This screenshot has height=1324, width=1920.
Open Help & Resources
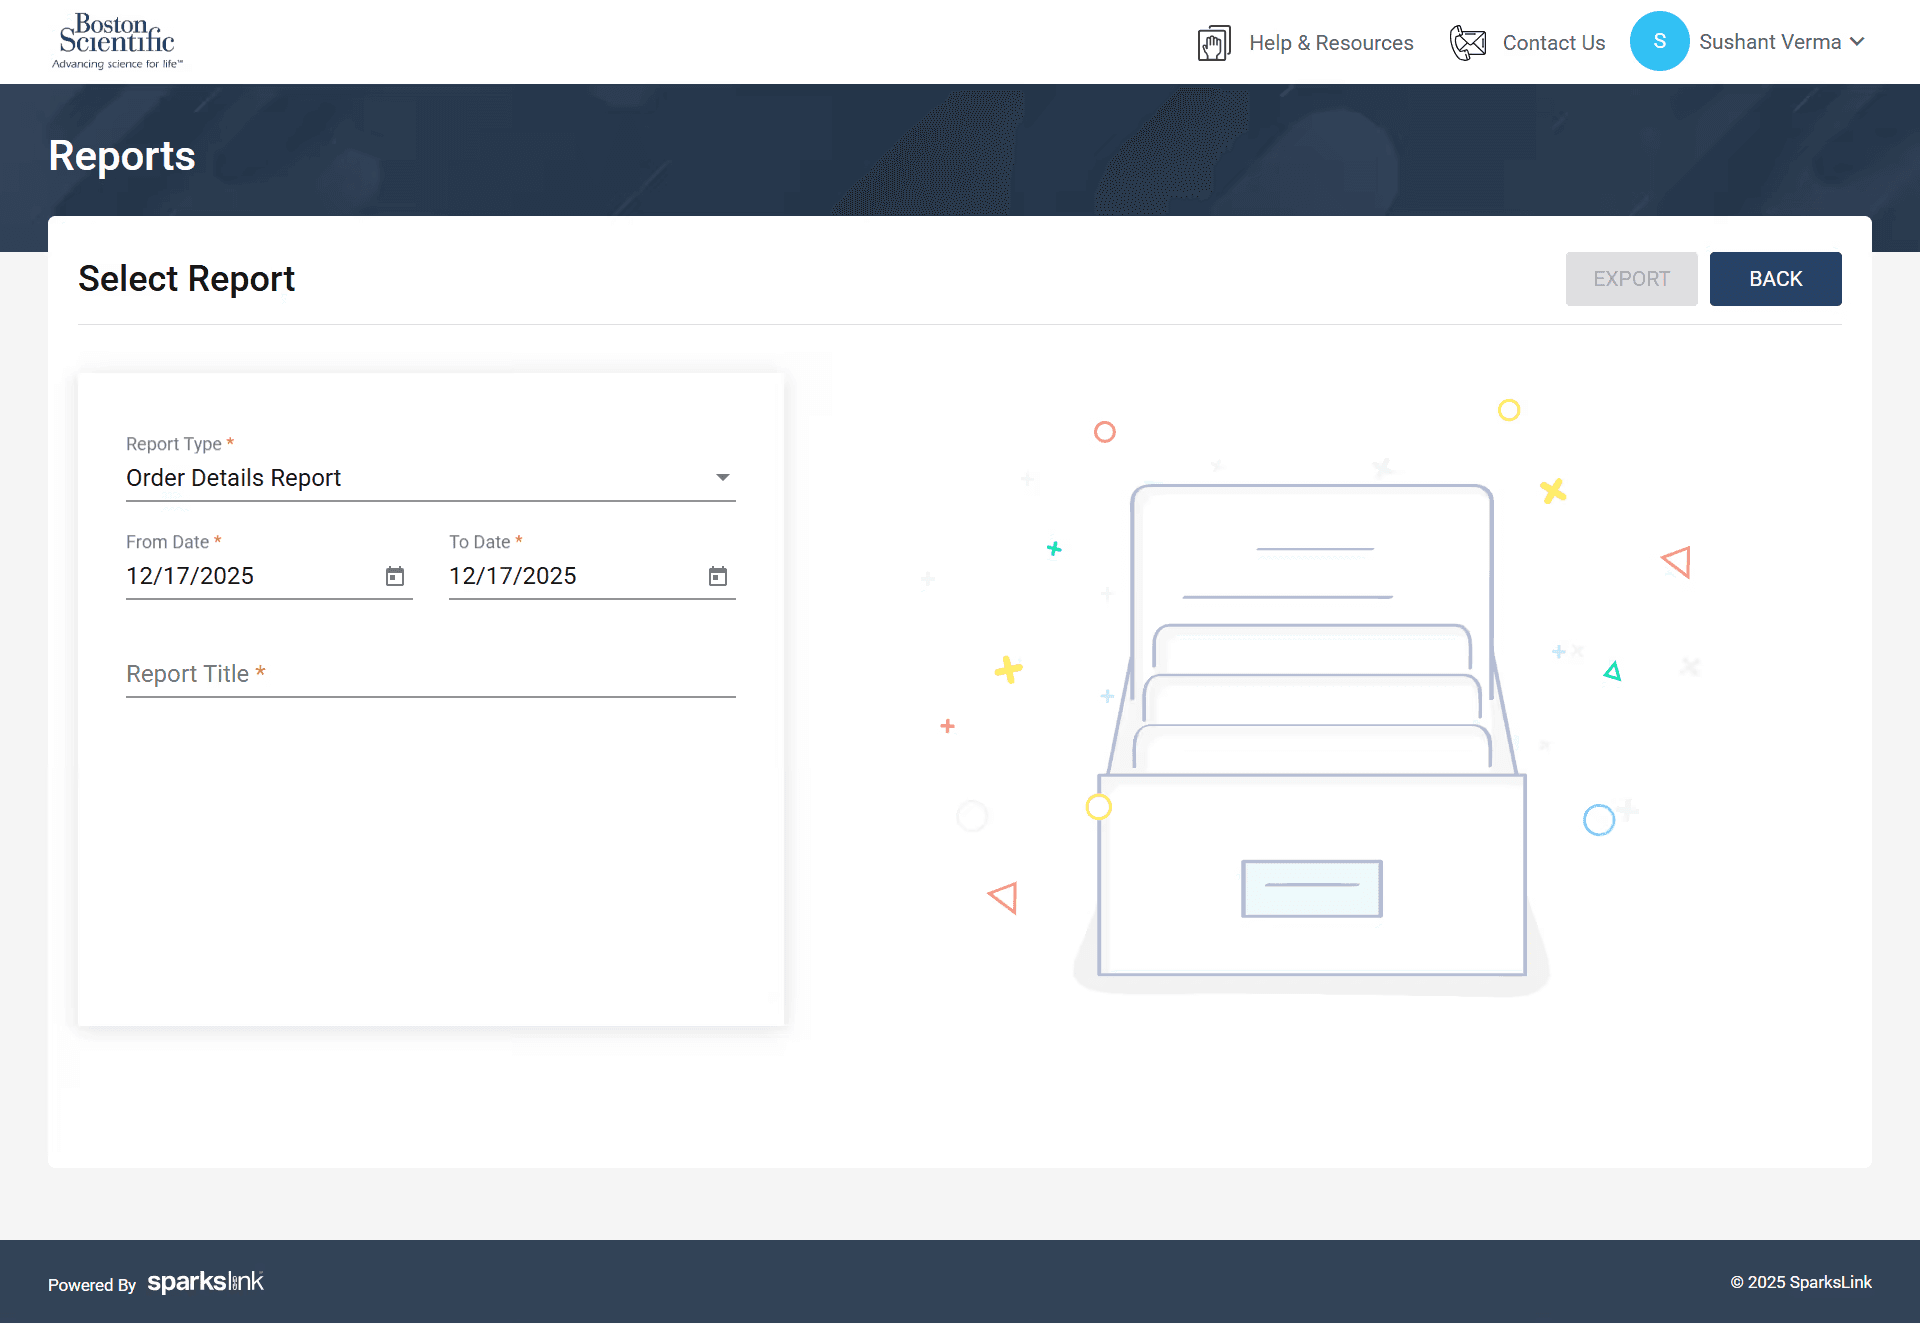1331,42
